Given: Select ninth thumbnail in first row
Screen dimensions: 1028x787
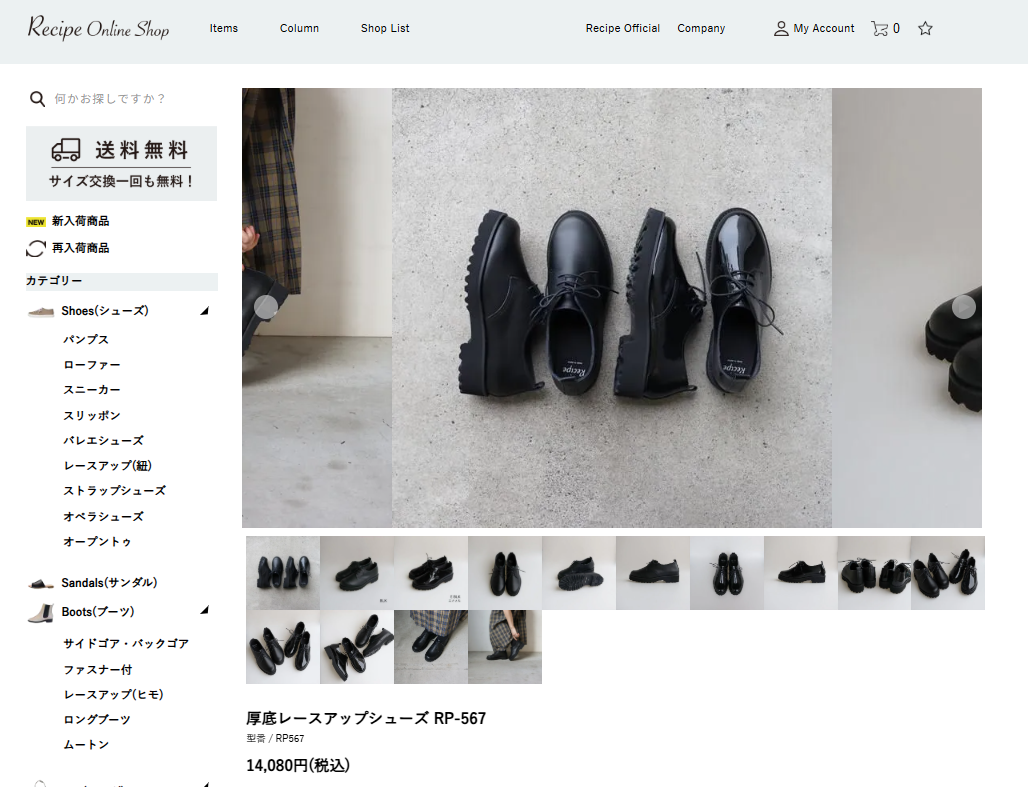Looking at the screenshot, I should tap(875, 573).
